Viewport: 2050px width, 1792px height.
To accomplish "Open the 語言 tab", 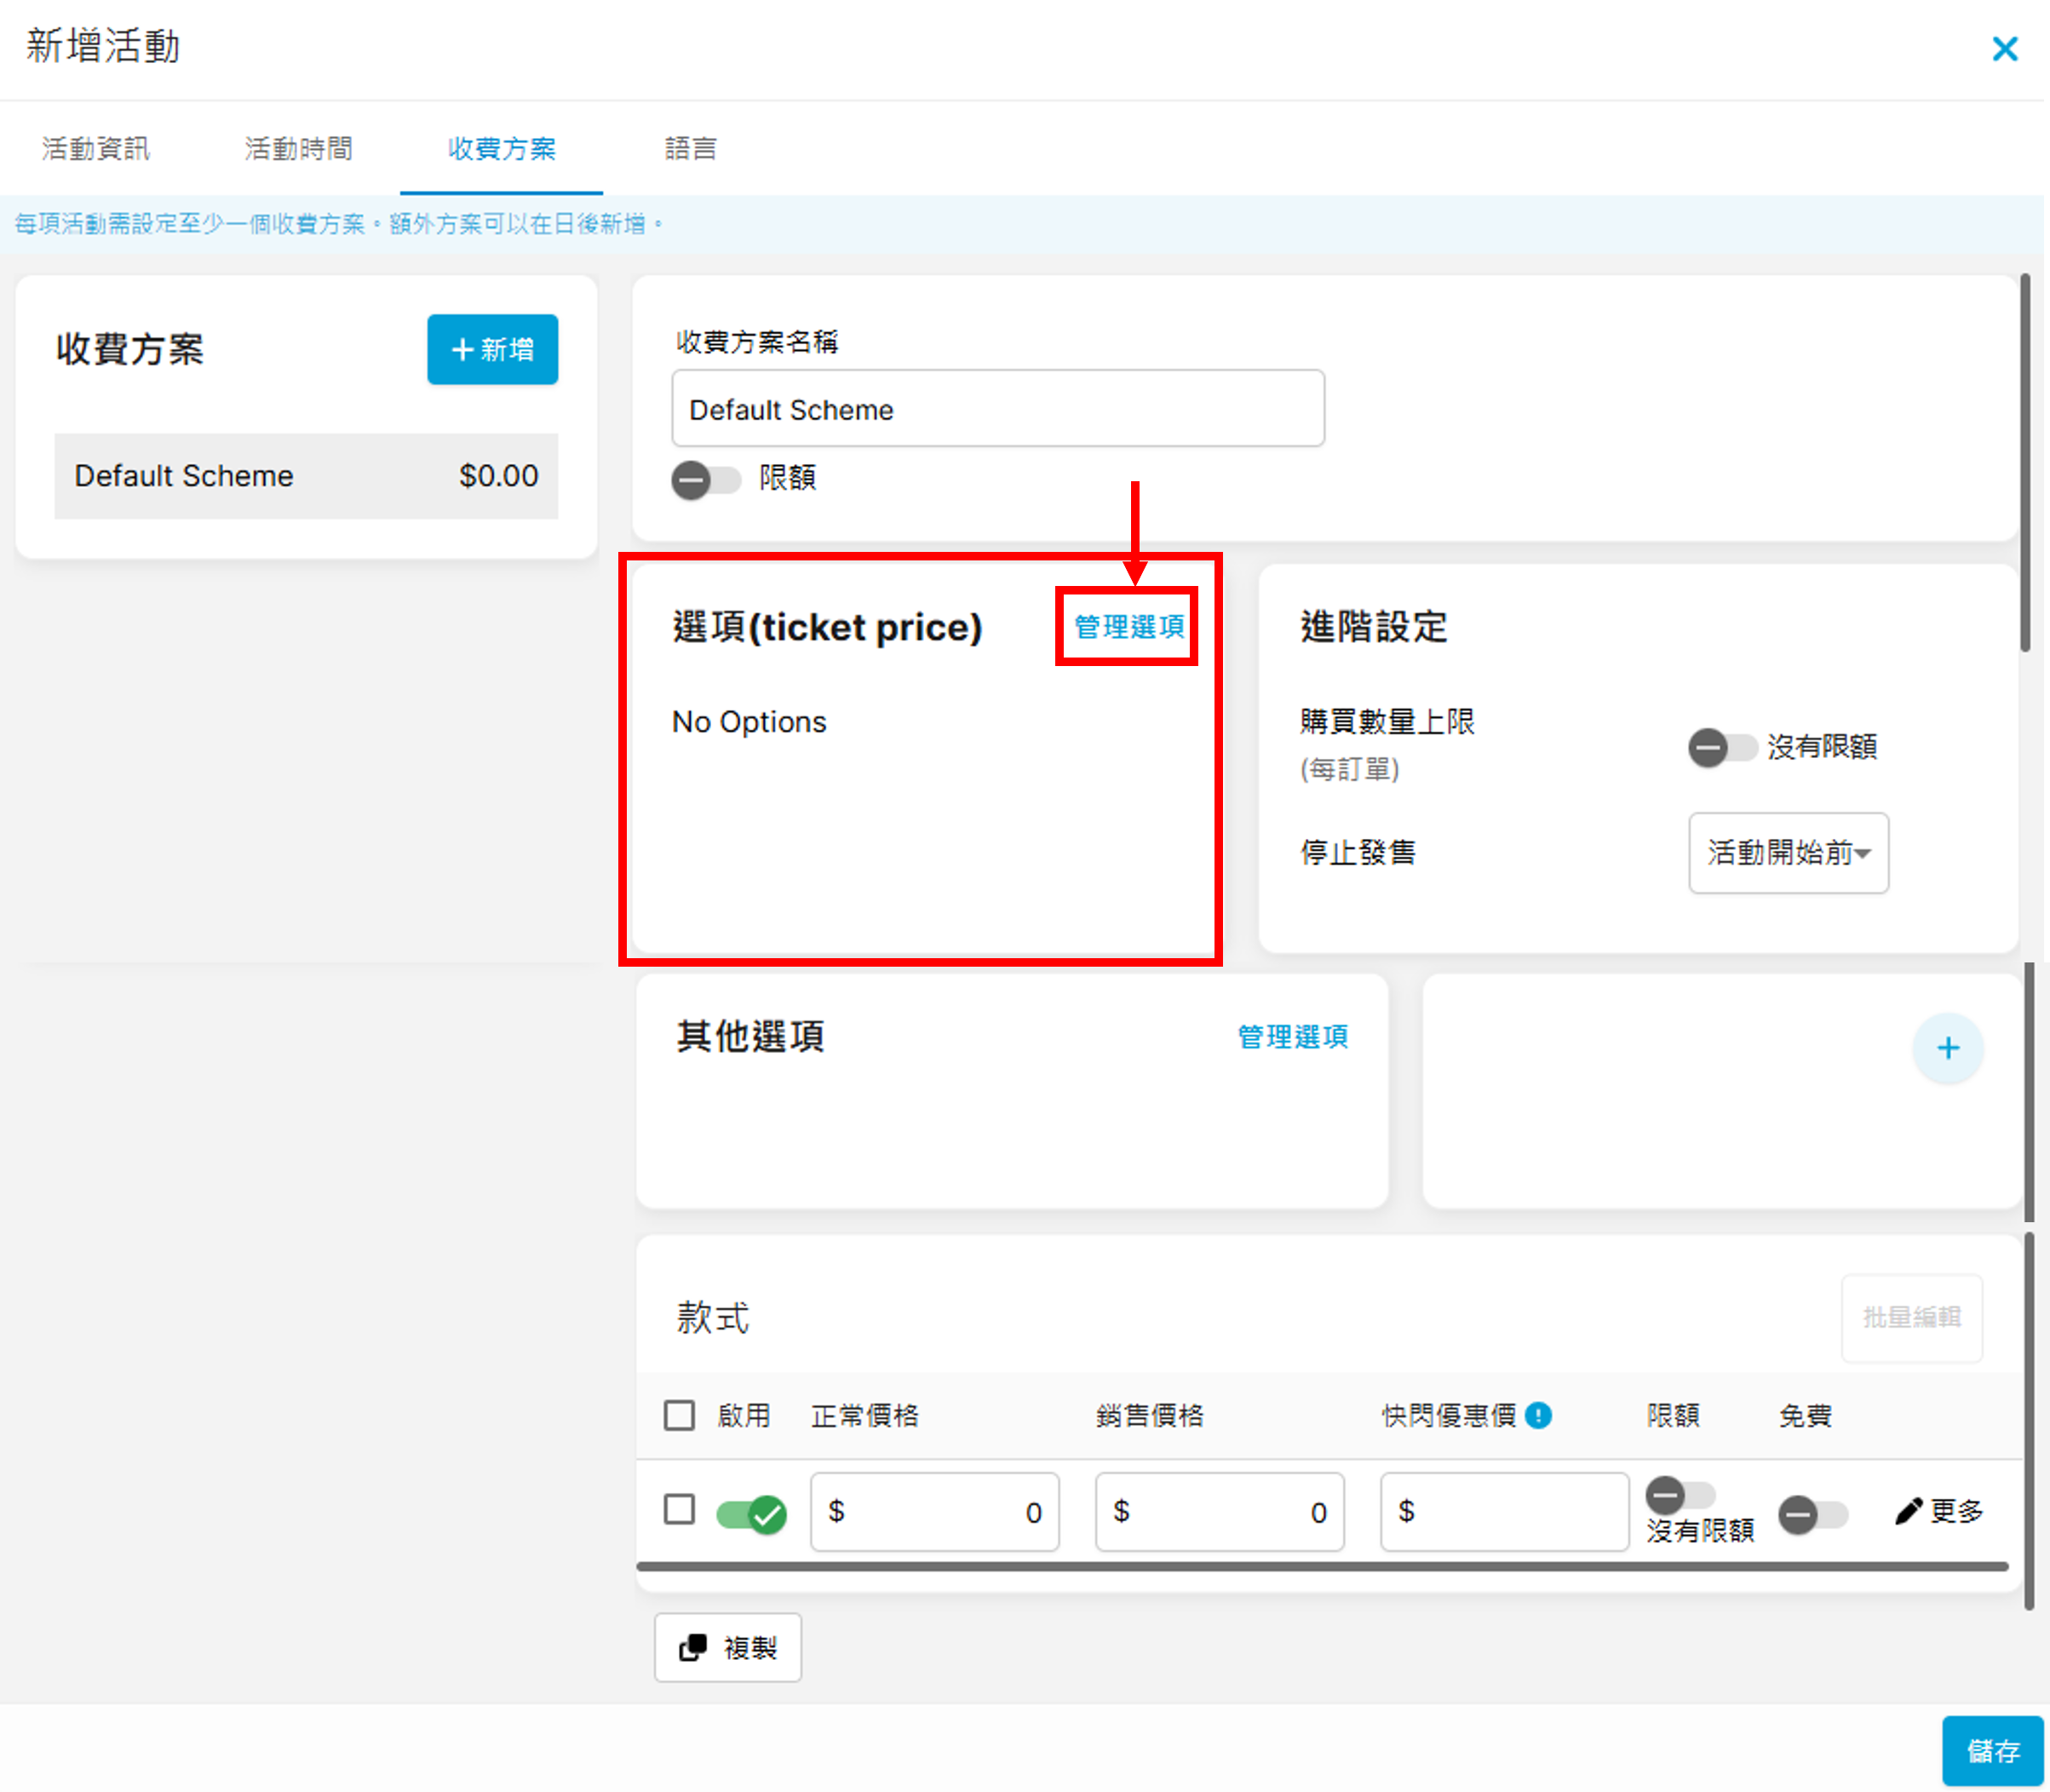I will pos(690,149).
